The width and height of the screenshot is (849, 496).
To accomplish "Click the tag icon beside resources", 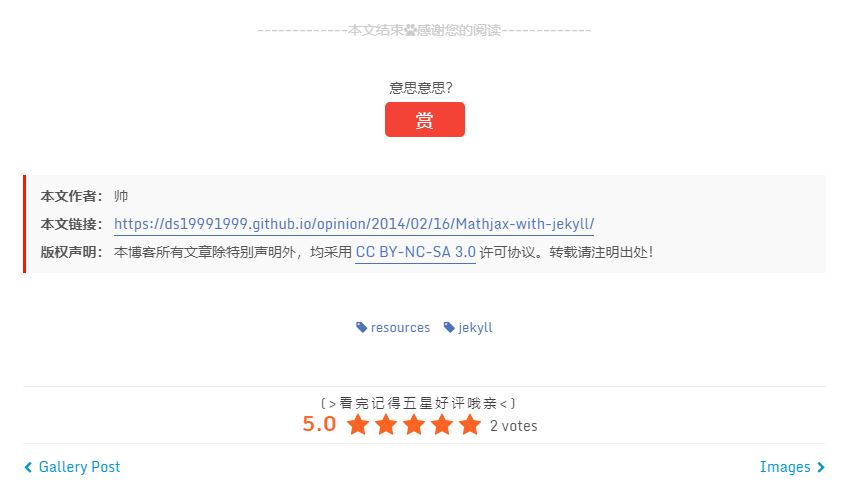I will point(361,327).
